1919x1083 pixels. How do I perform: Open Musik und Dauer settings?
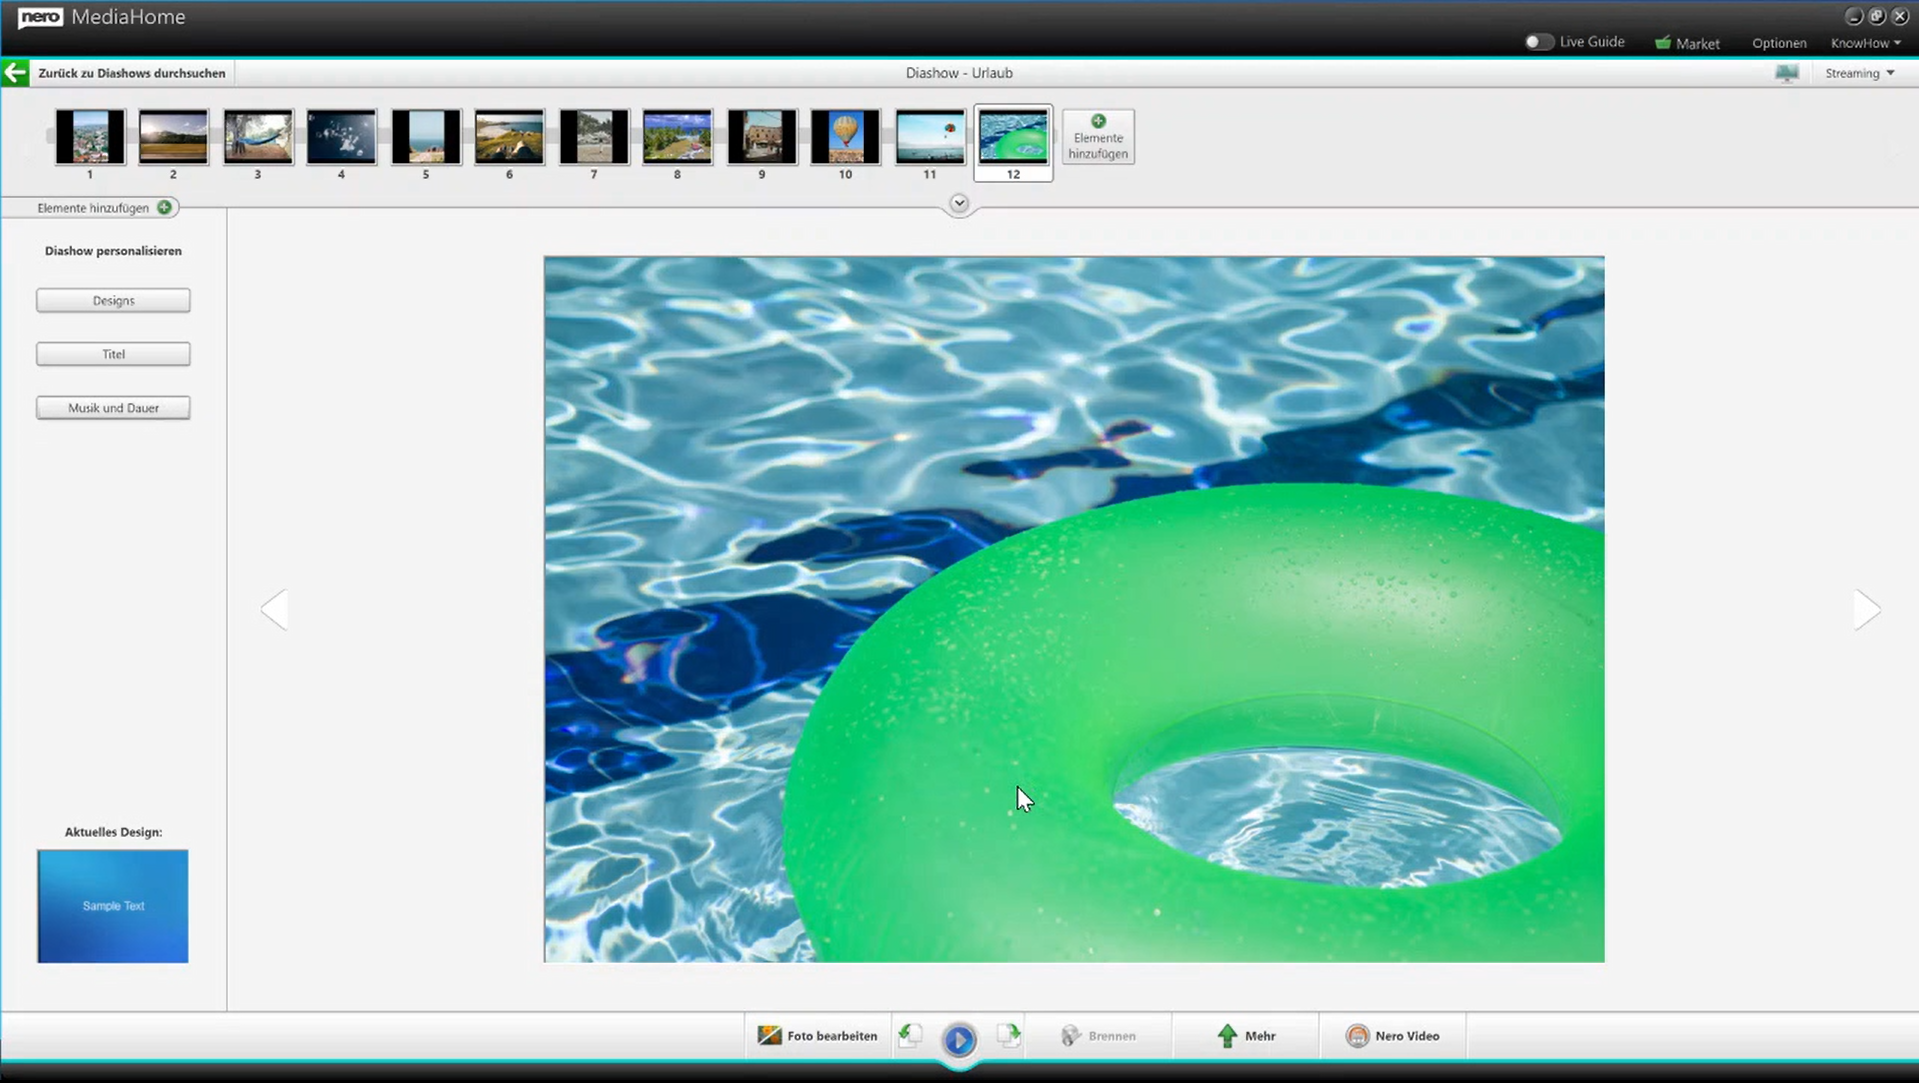[x=113, y=408]
